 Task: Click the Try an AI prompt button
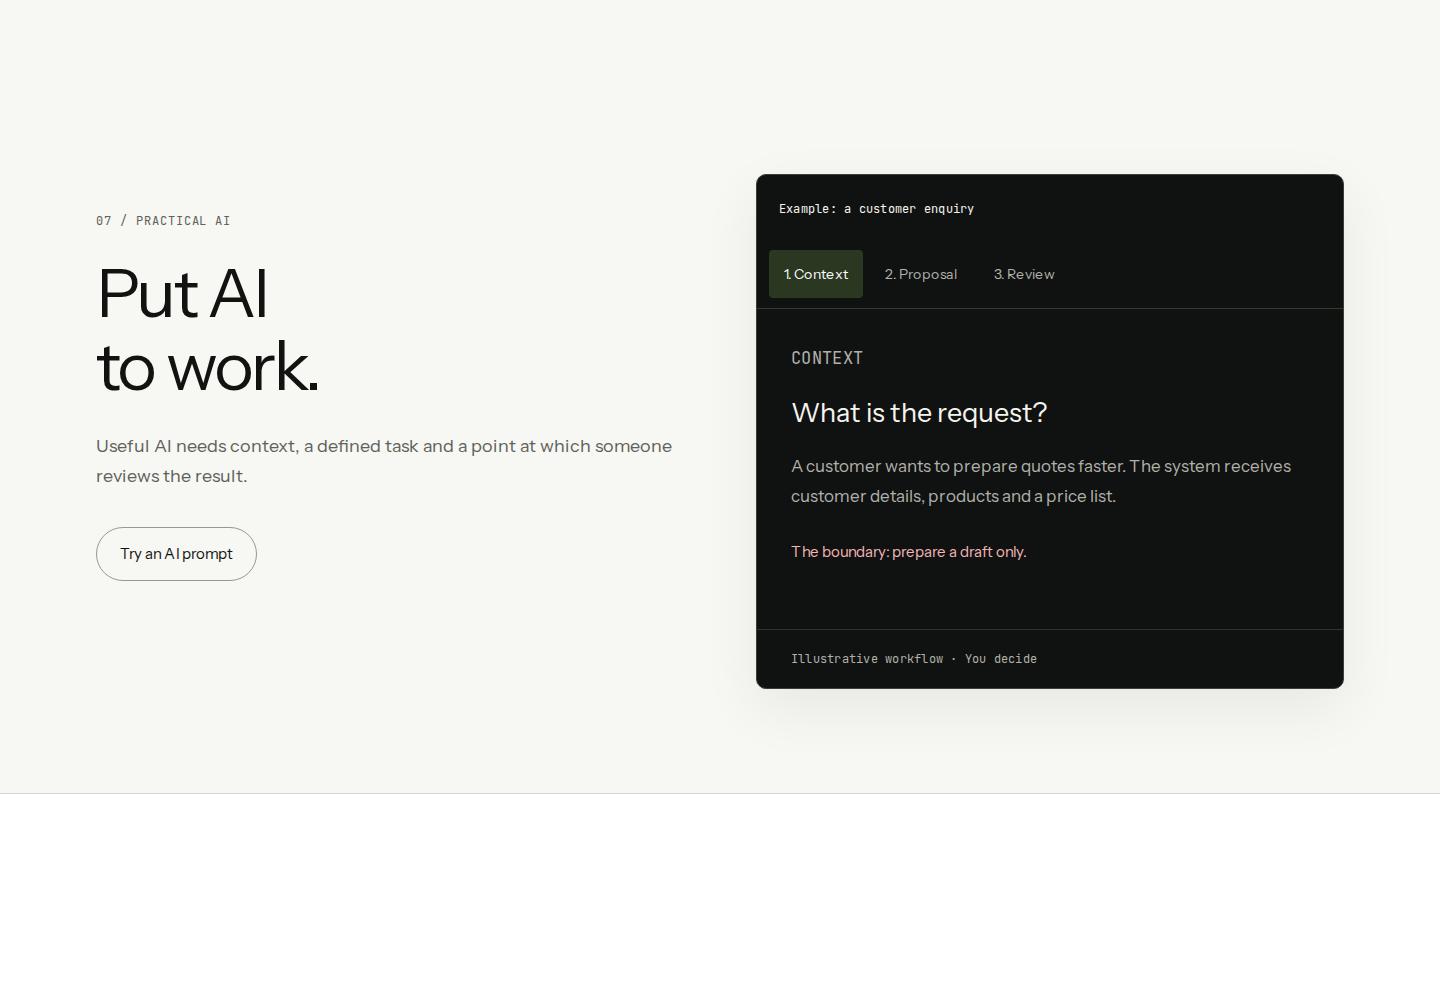(176, 554)
